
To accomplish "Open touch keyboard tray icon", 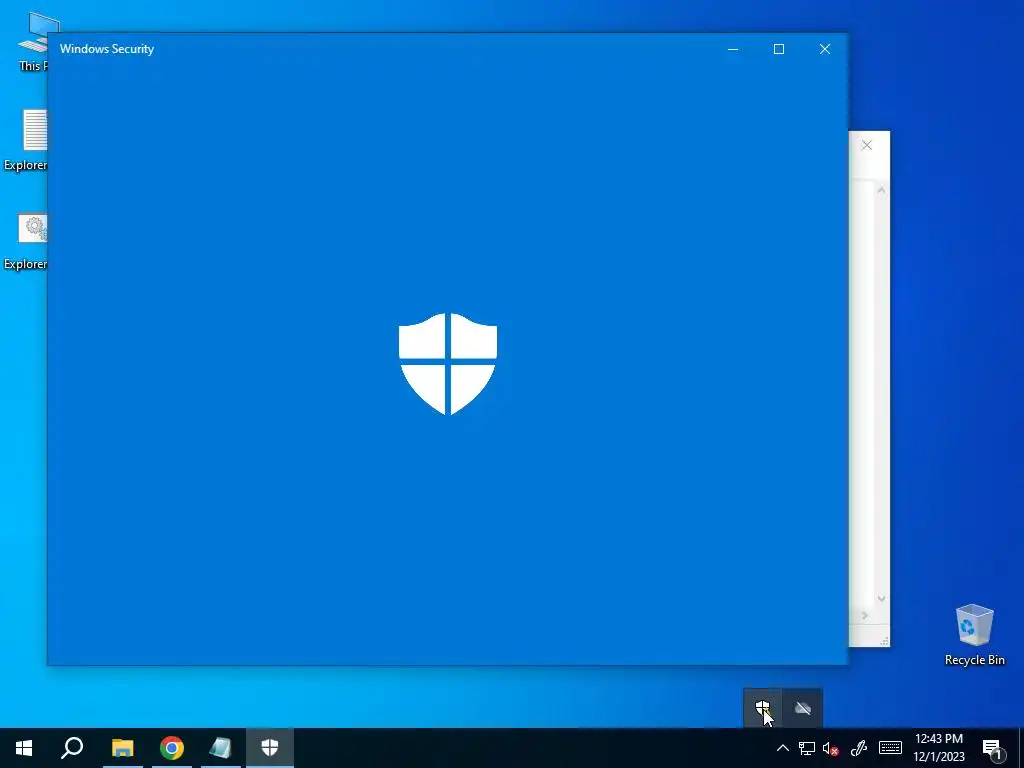I will click(890, 748).
